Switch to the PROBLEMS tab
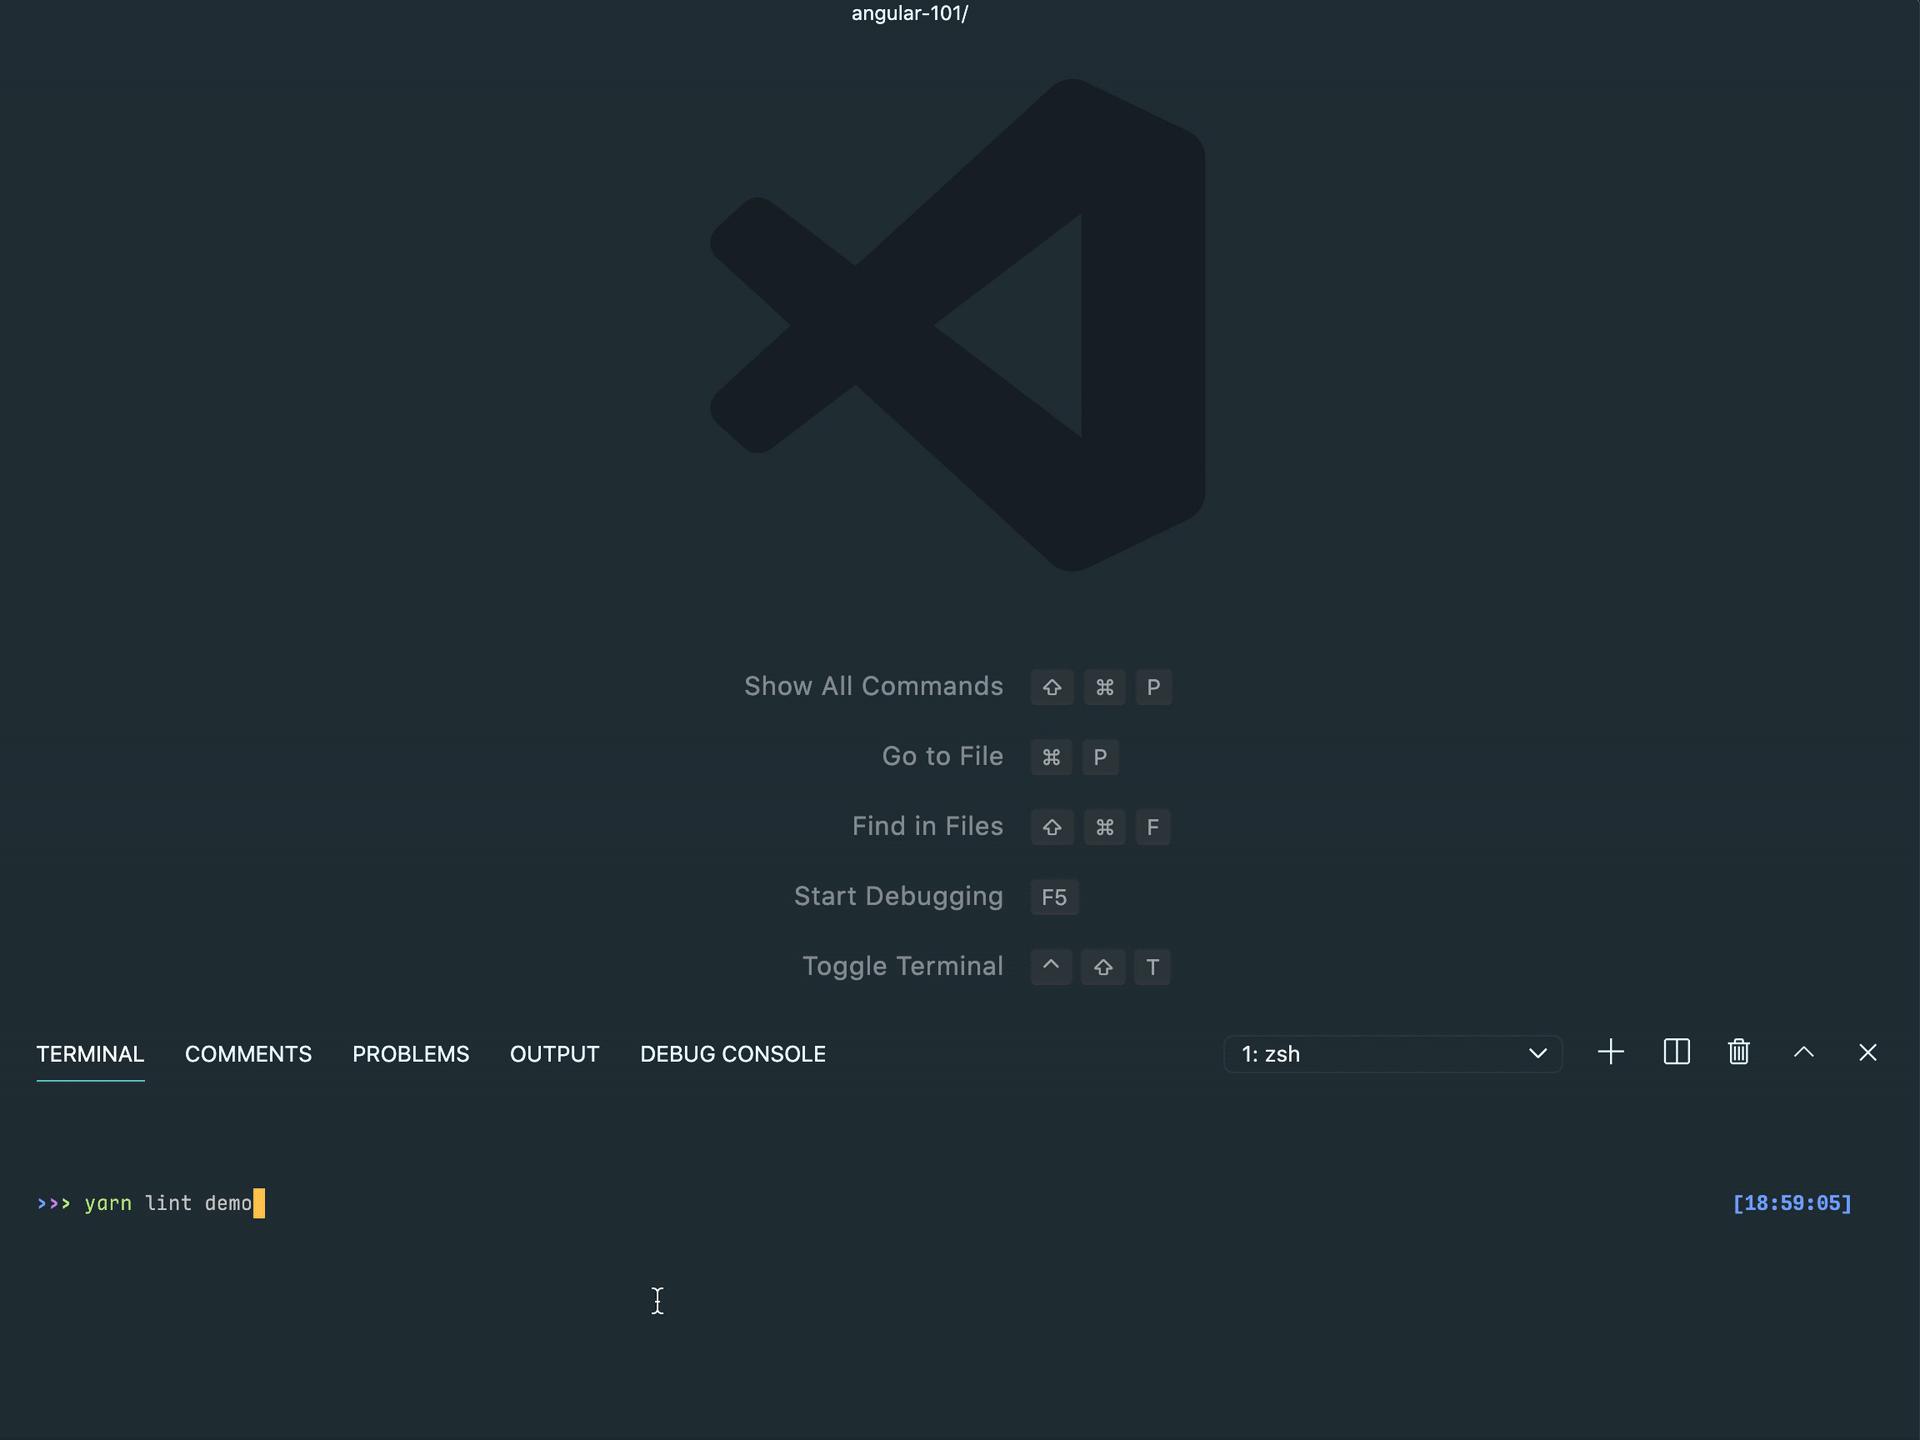 tap(410, 1054)
